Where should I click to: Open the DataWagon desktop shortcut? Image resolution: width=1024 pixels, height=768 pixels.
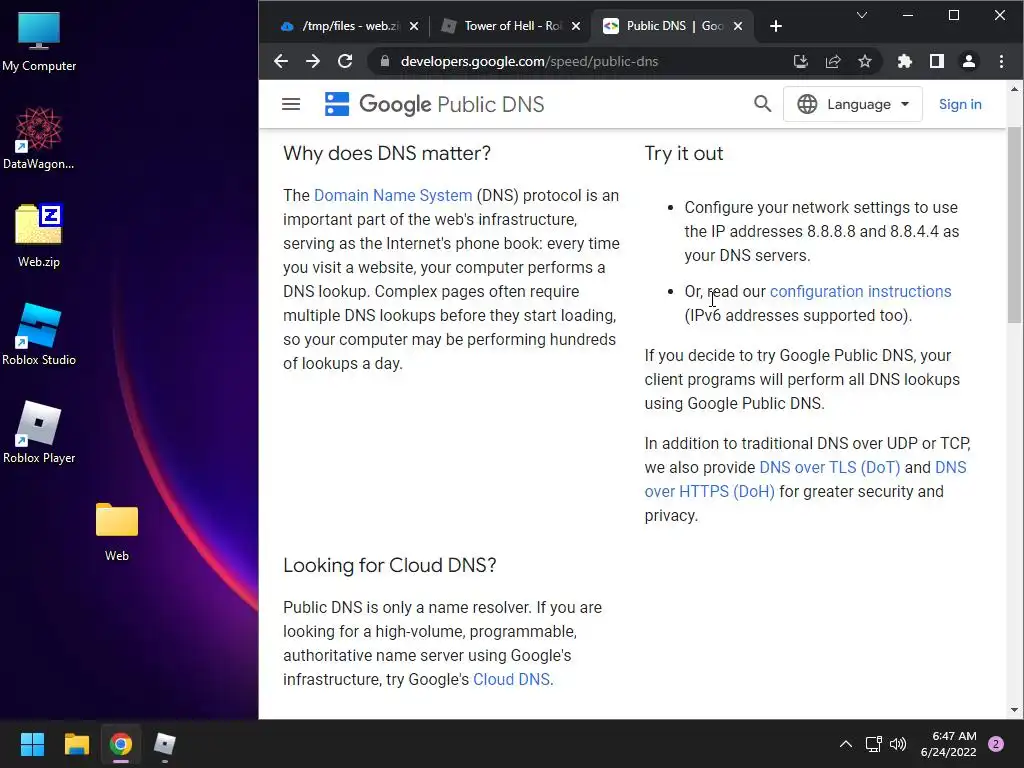coord(39,138)
